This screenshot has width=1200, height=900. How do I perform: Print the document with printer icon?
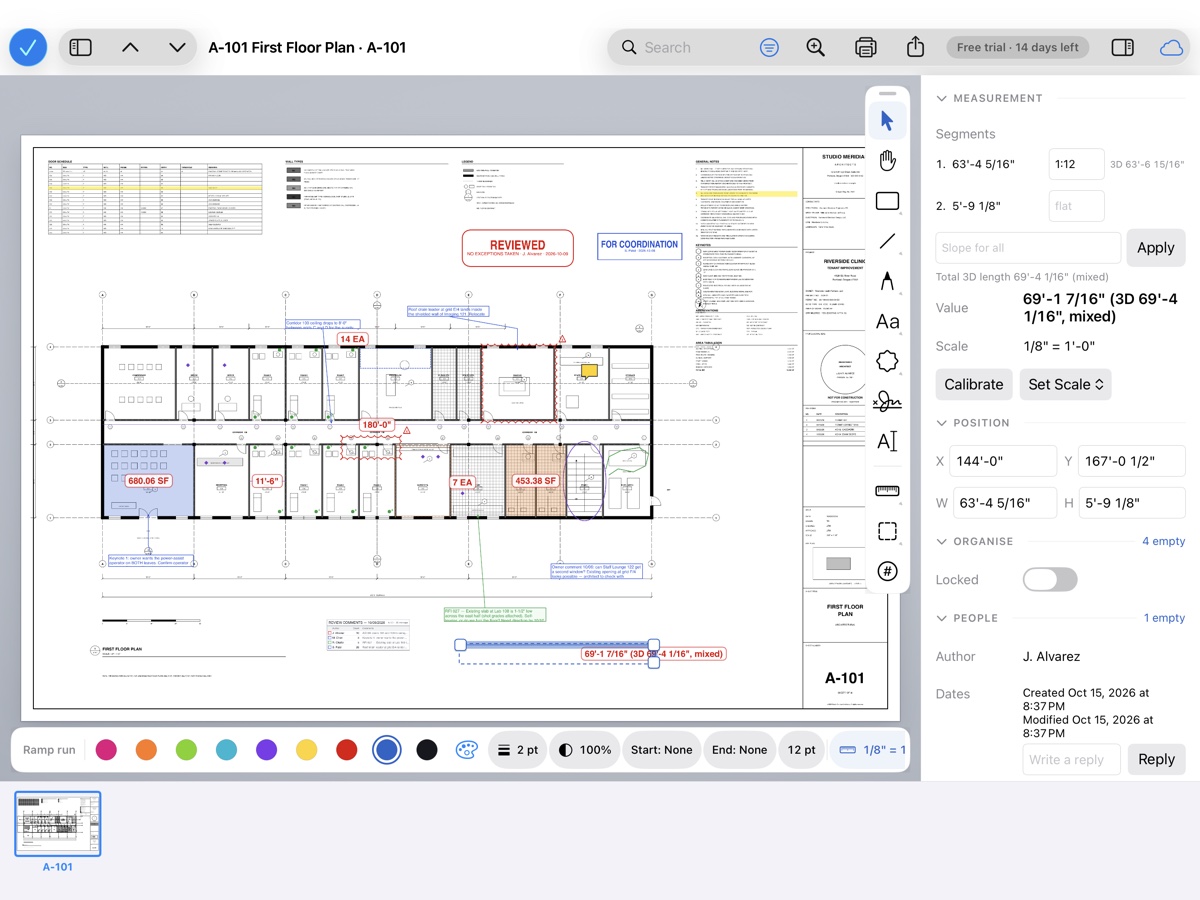pyautogui.click(x=866, y=47)
